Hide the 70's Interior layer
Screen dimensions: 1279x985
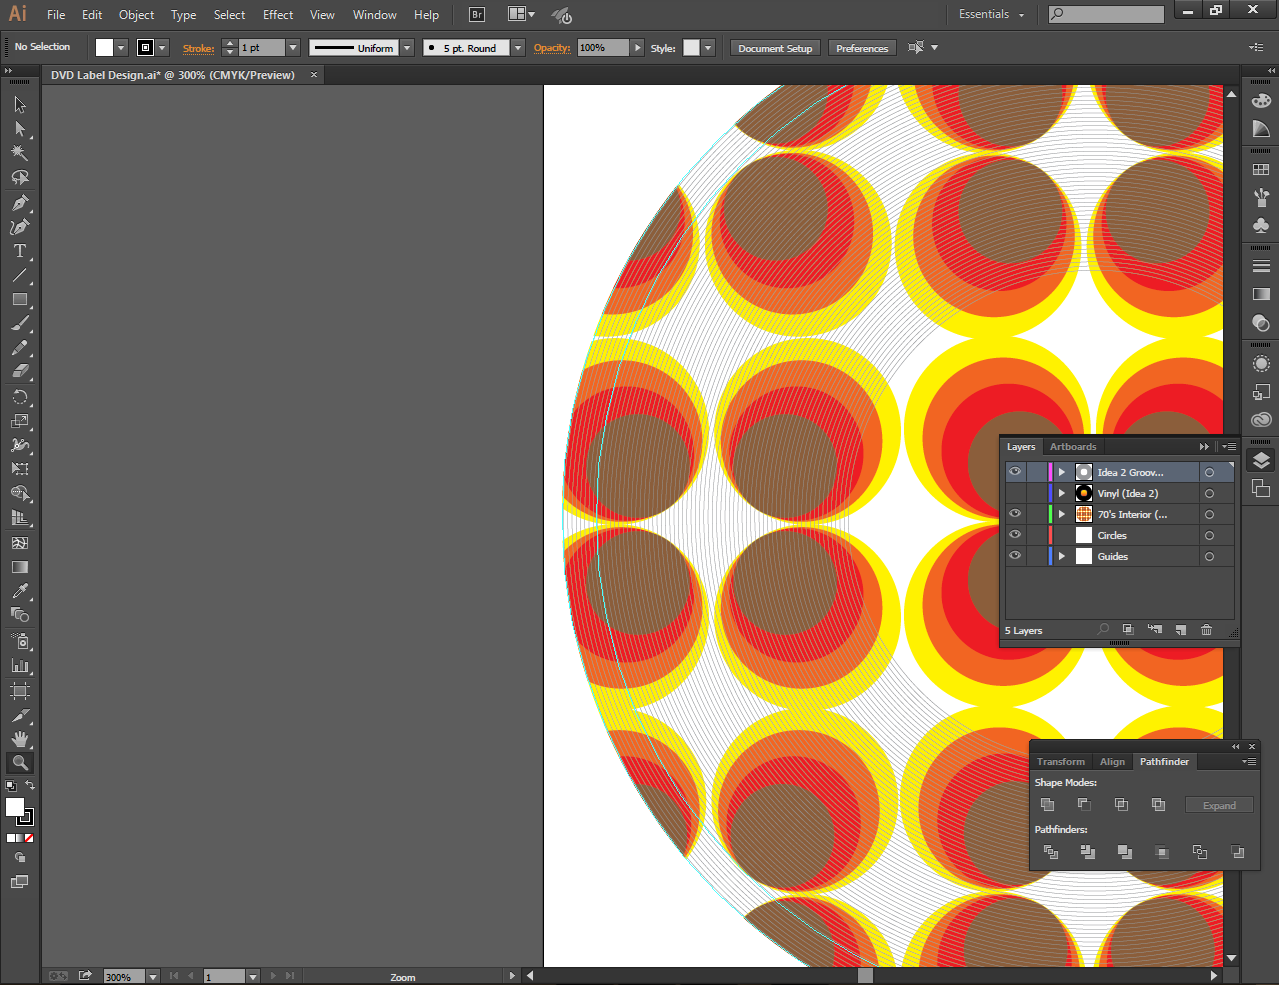pyautogui.click(x=1015, y=514)
